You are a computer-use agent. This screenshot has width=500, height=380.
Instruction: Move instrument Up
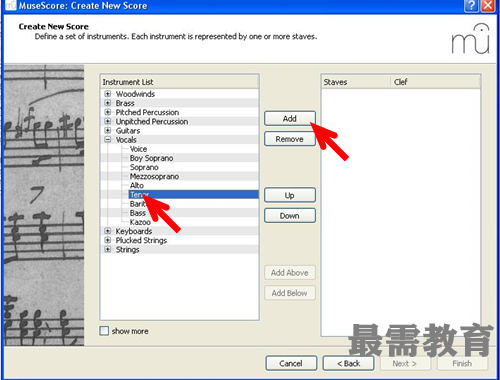tap(290, 195)
